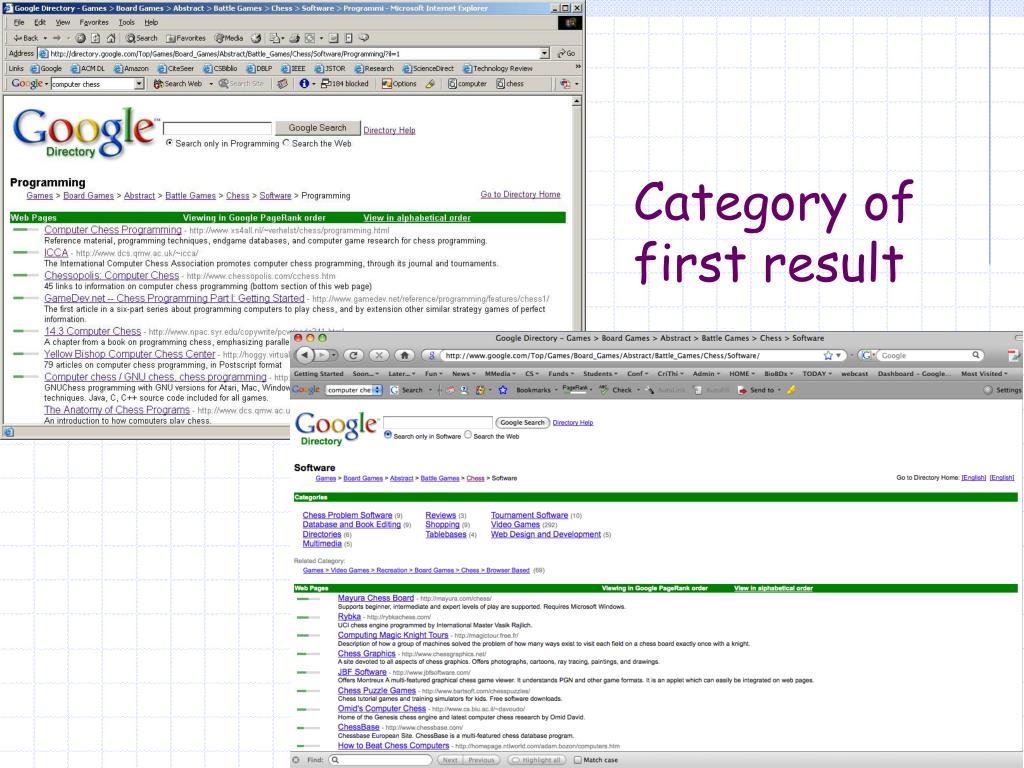Click the Find text field in Firefox find bar
The image size is (1024, 768).
pos(381,760)
